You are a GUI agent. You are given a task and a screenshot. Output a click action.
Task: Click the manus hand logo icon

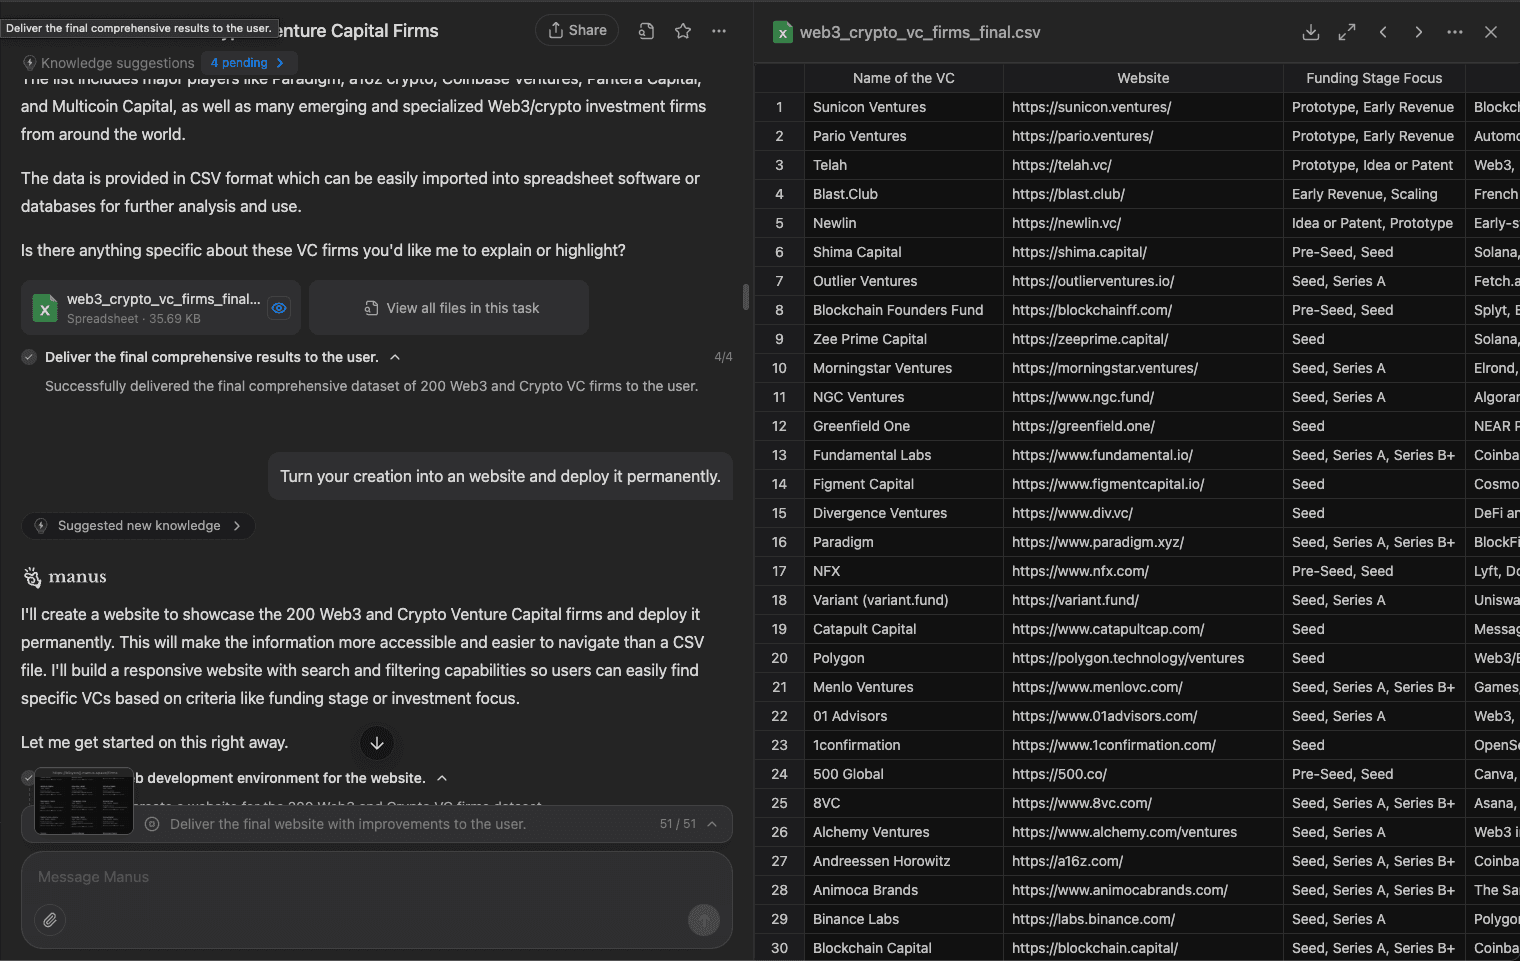click(x=32, y=577)
